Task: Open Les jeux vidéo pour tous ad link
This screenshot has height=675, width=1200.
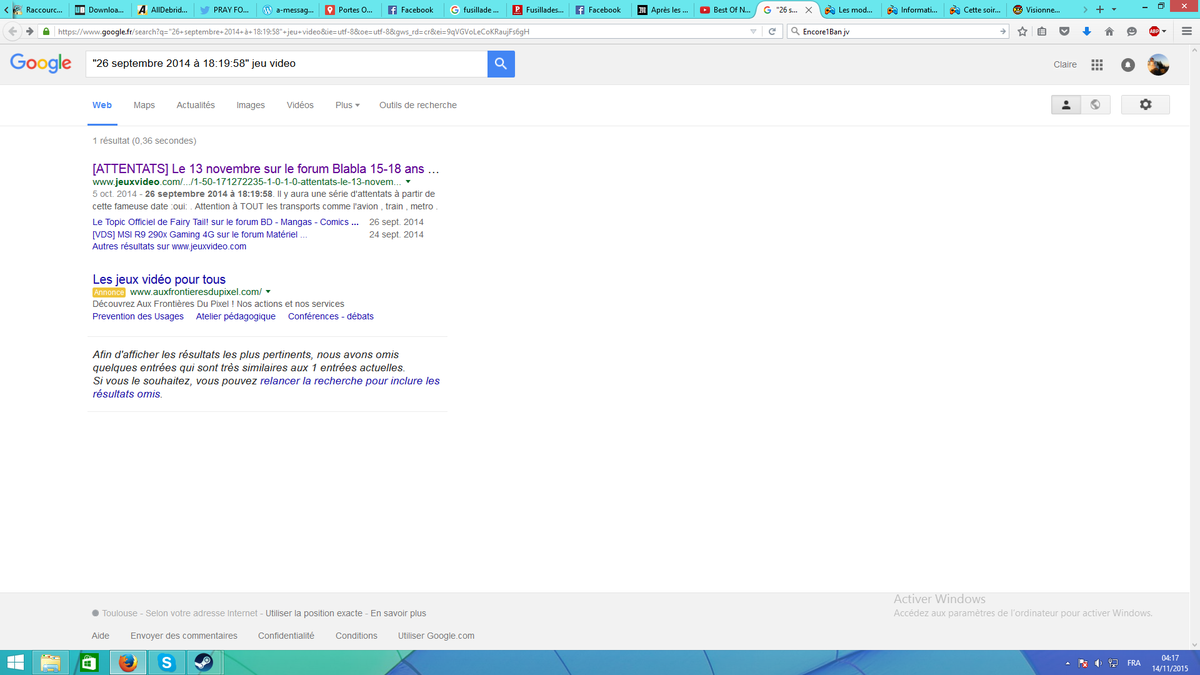Action: coord(159,279)
